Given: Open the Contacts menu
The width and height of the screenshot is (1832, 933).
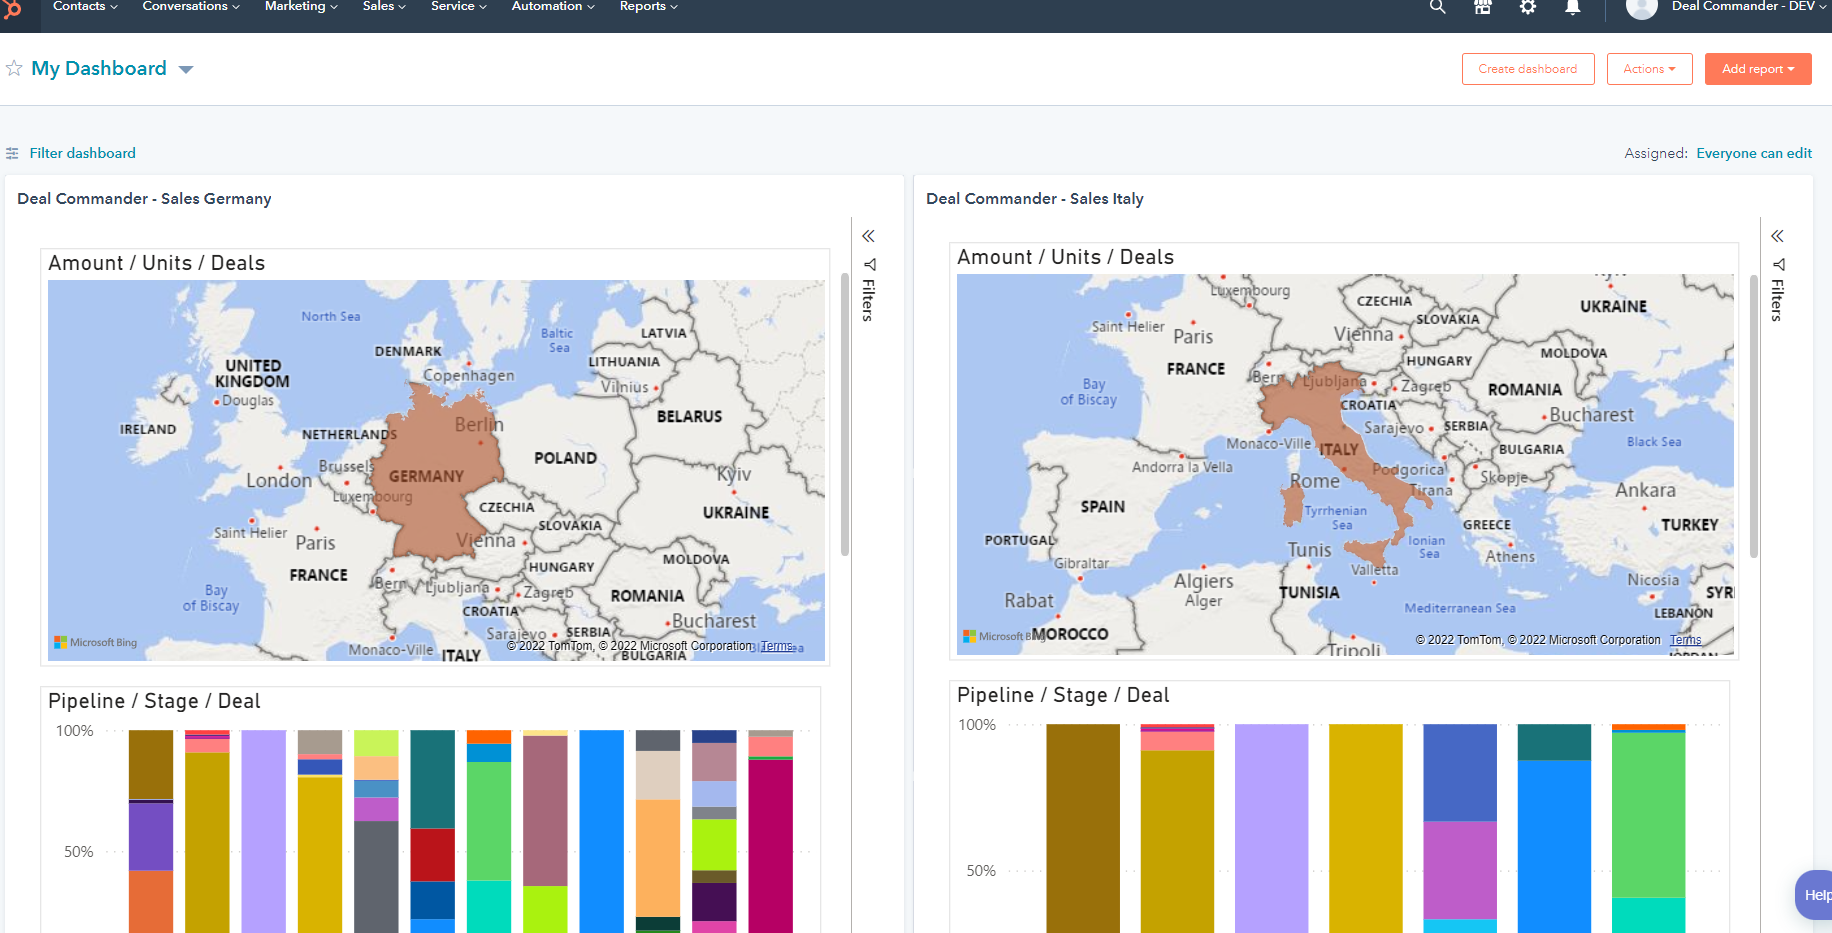Looking at the screenshot, I should coord(85,7).
